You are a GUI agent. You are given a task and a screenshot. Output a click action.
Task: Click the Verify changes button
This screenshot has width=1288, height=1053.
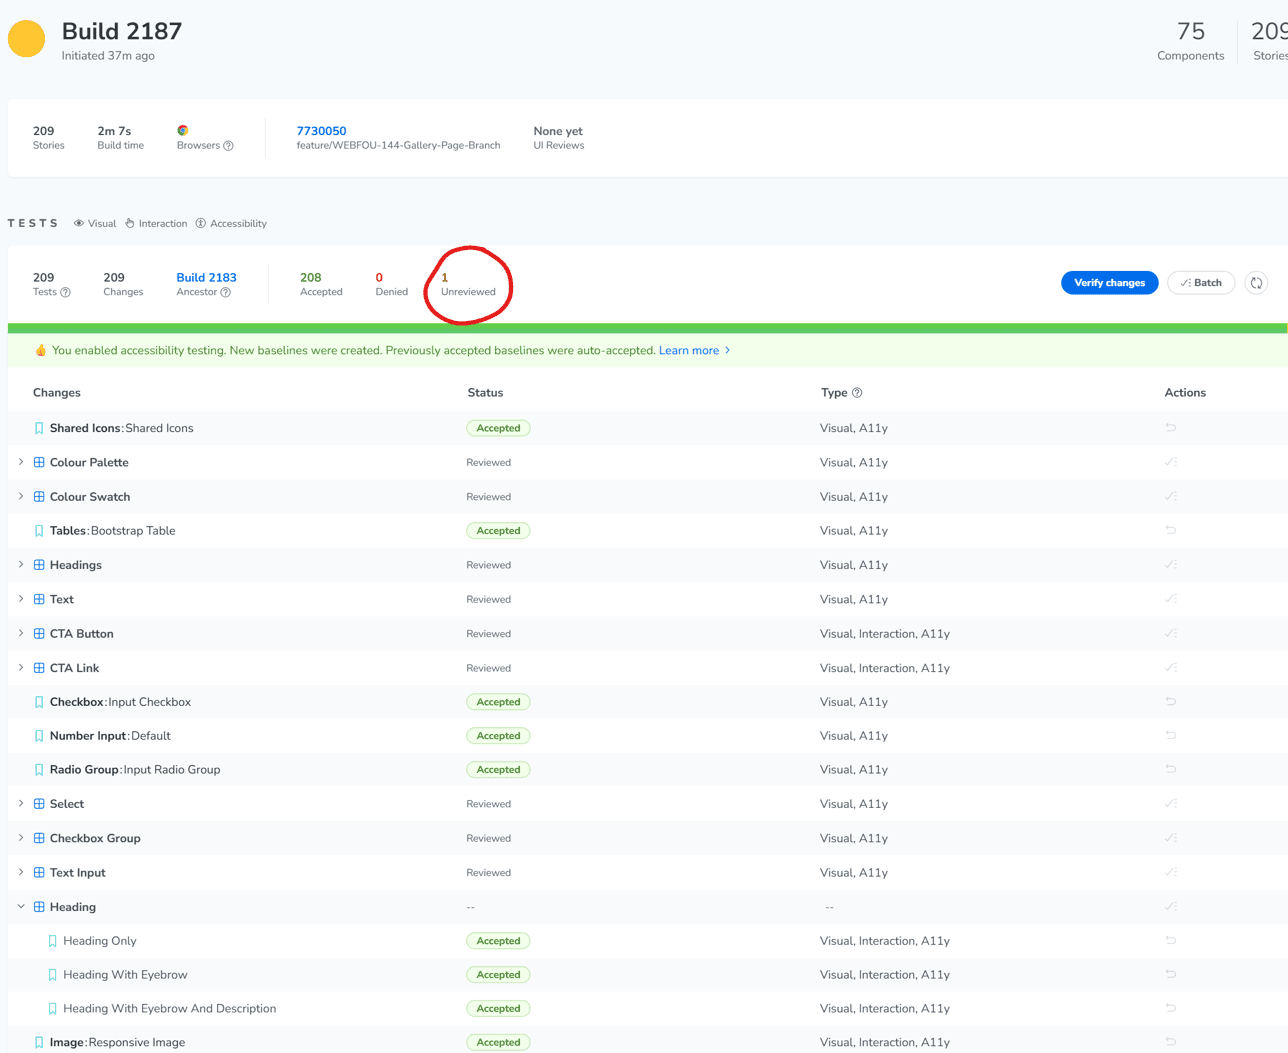[x=1109, y=282]
